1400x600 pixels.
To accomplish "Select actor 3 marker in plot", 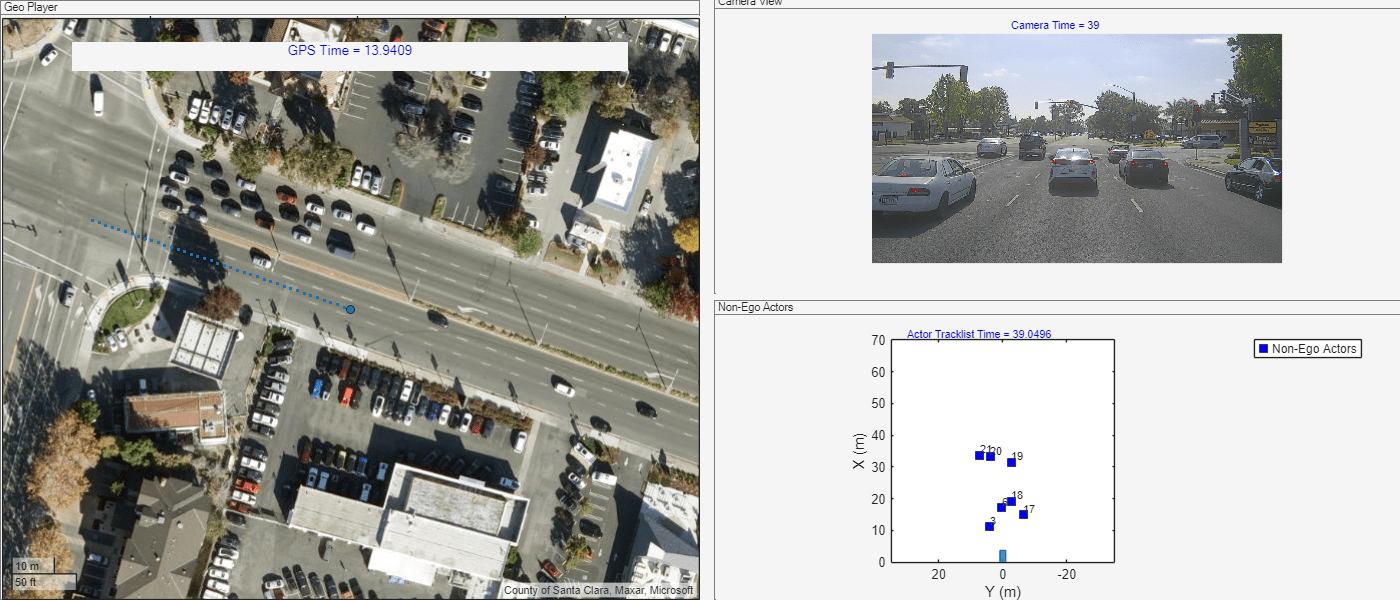I will pos(989,526).
